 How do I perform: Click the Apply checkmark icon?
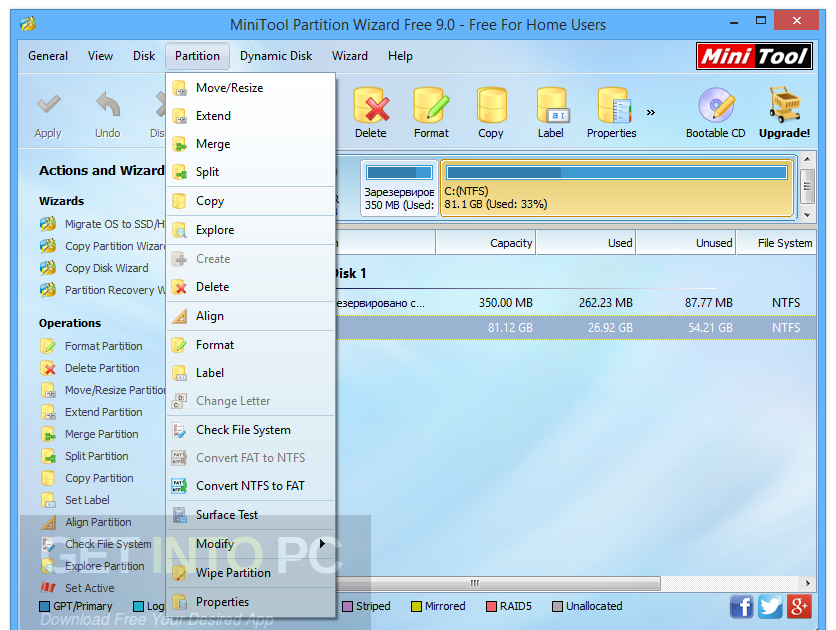click(x=49, y=104)
